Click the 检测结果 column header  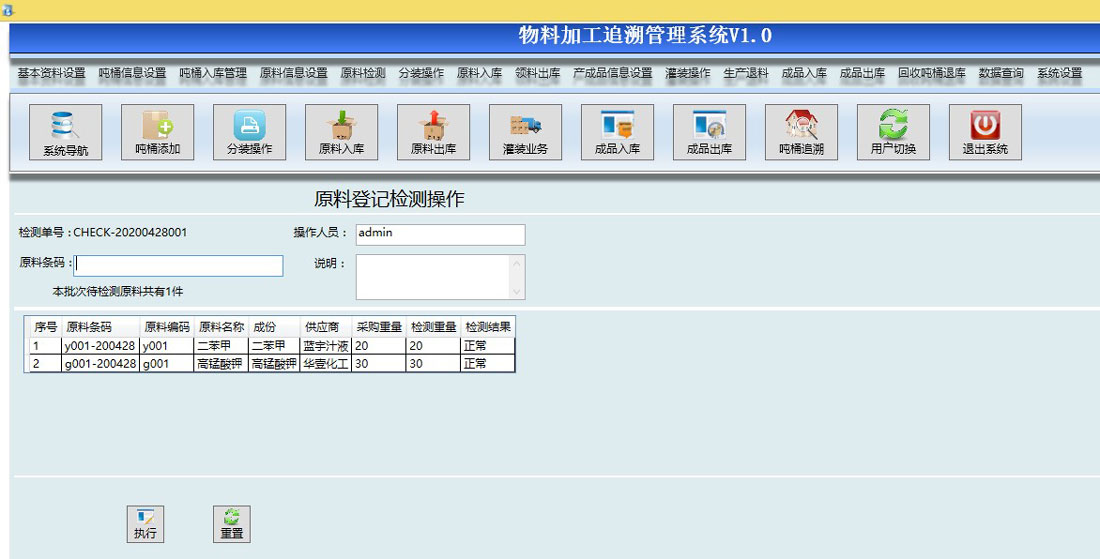pyautogui.click(x=488, y=327)
